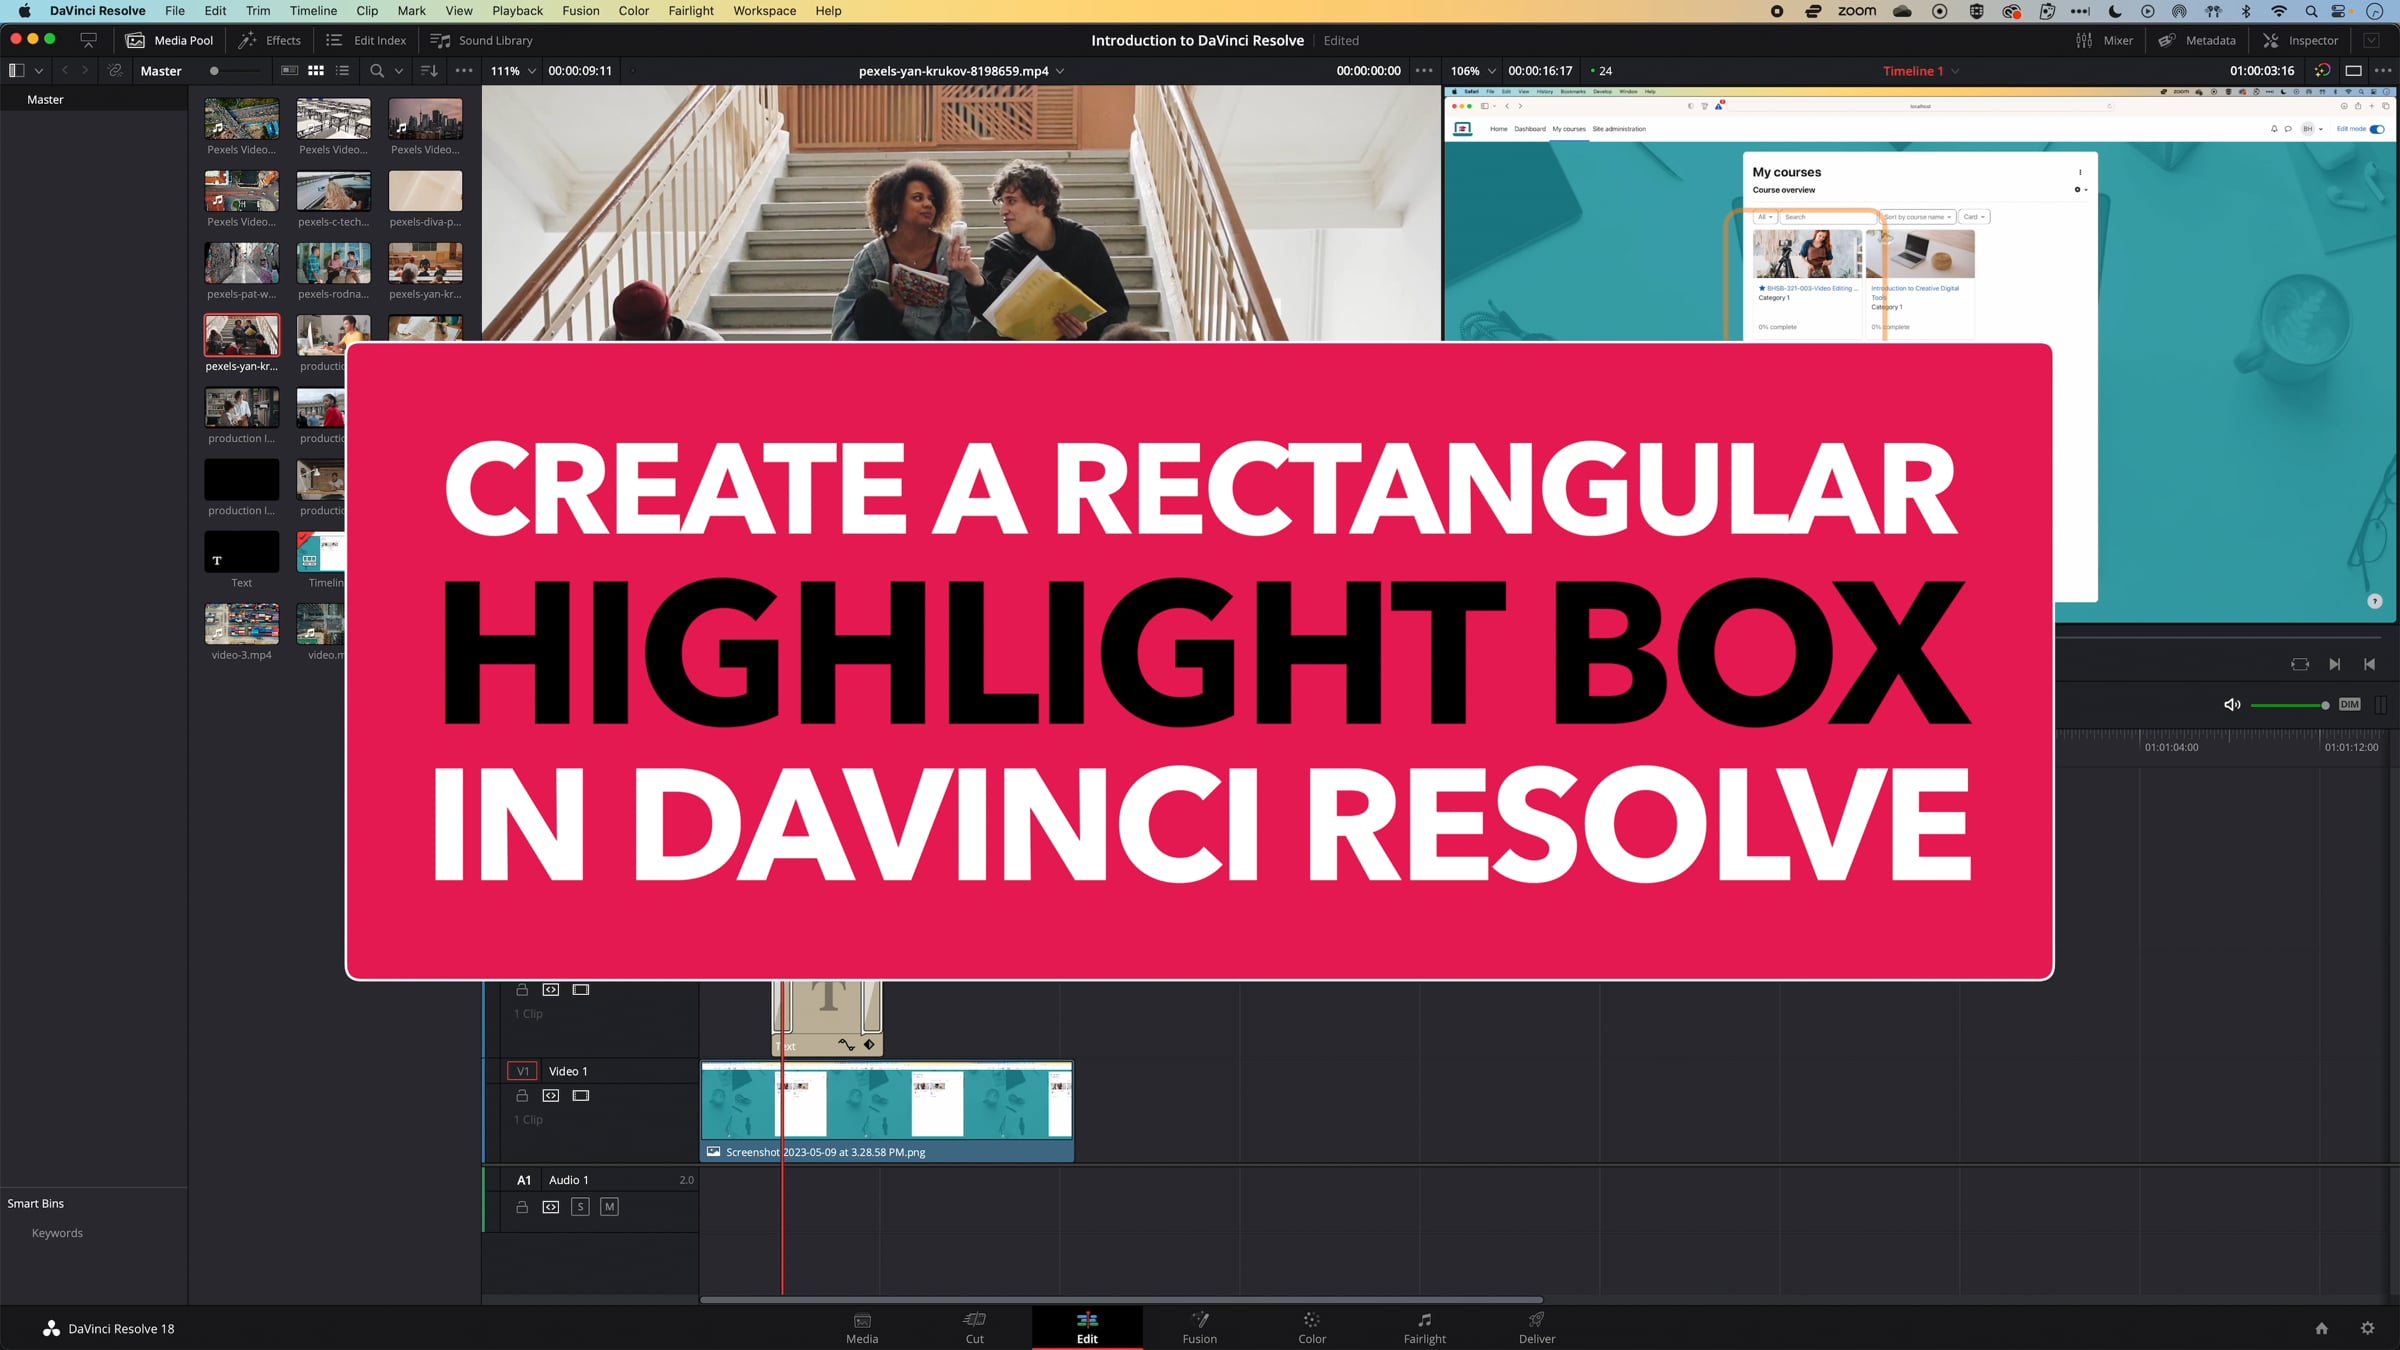Screen dimensions: 2400x1350
Task: Open the timeline viewer zoom dropdown at 106%
Action: [1473, 71]
